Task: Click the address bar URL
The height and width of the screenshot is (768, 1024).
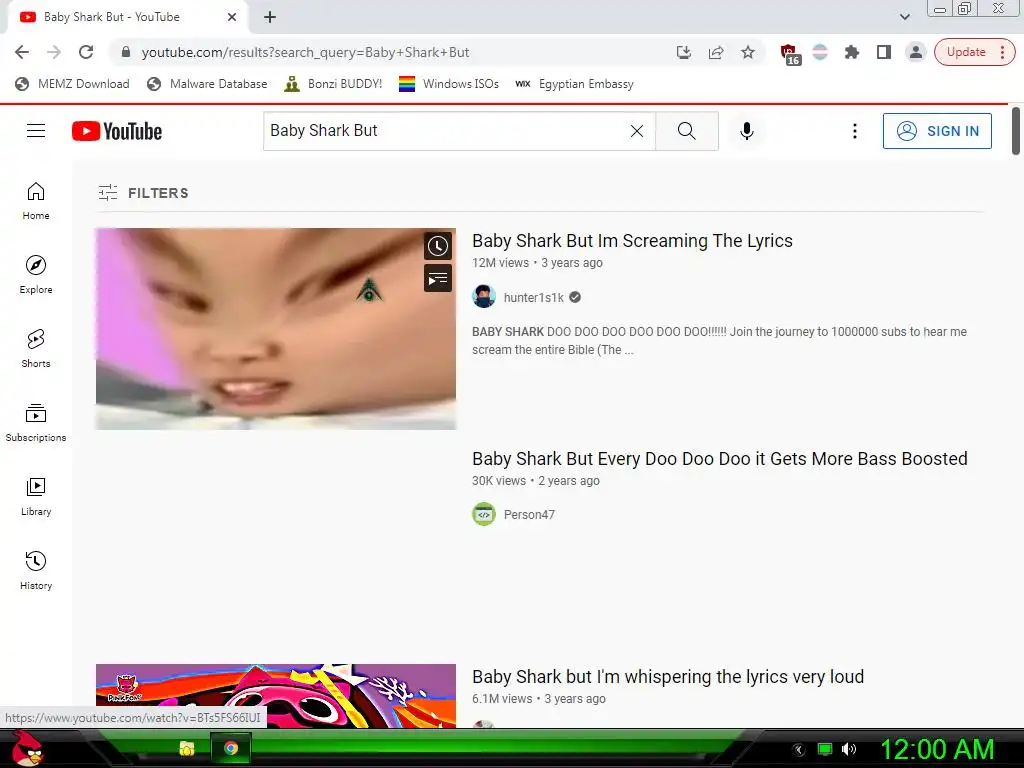Action: pyautogui.click(x=305, y=52)
